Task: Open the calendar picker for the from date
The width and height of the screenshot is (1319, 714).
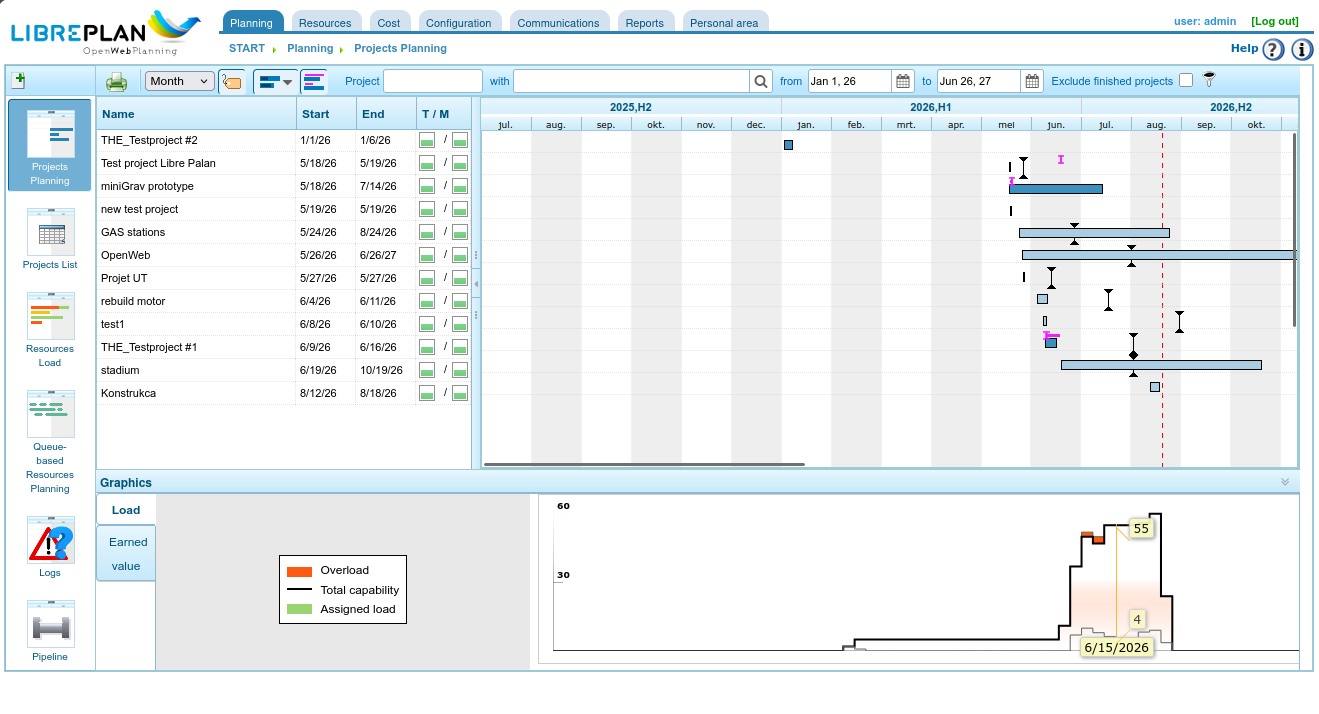Action: click(903, 81)
